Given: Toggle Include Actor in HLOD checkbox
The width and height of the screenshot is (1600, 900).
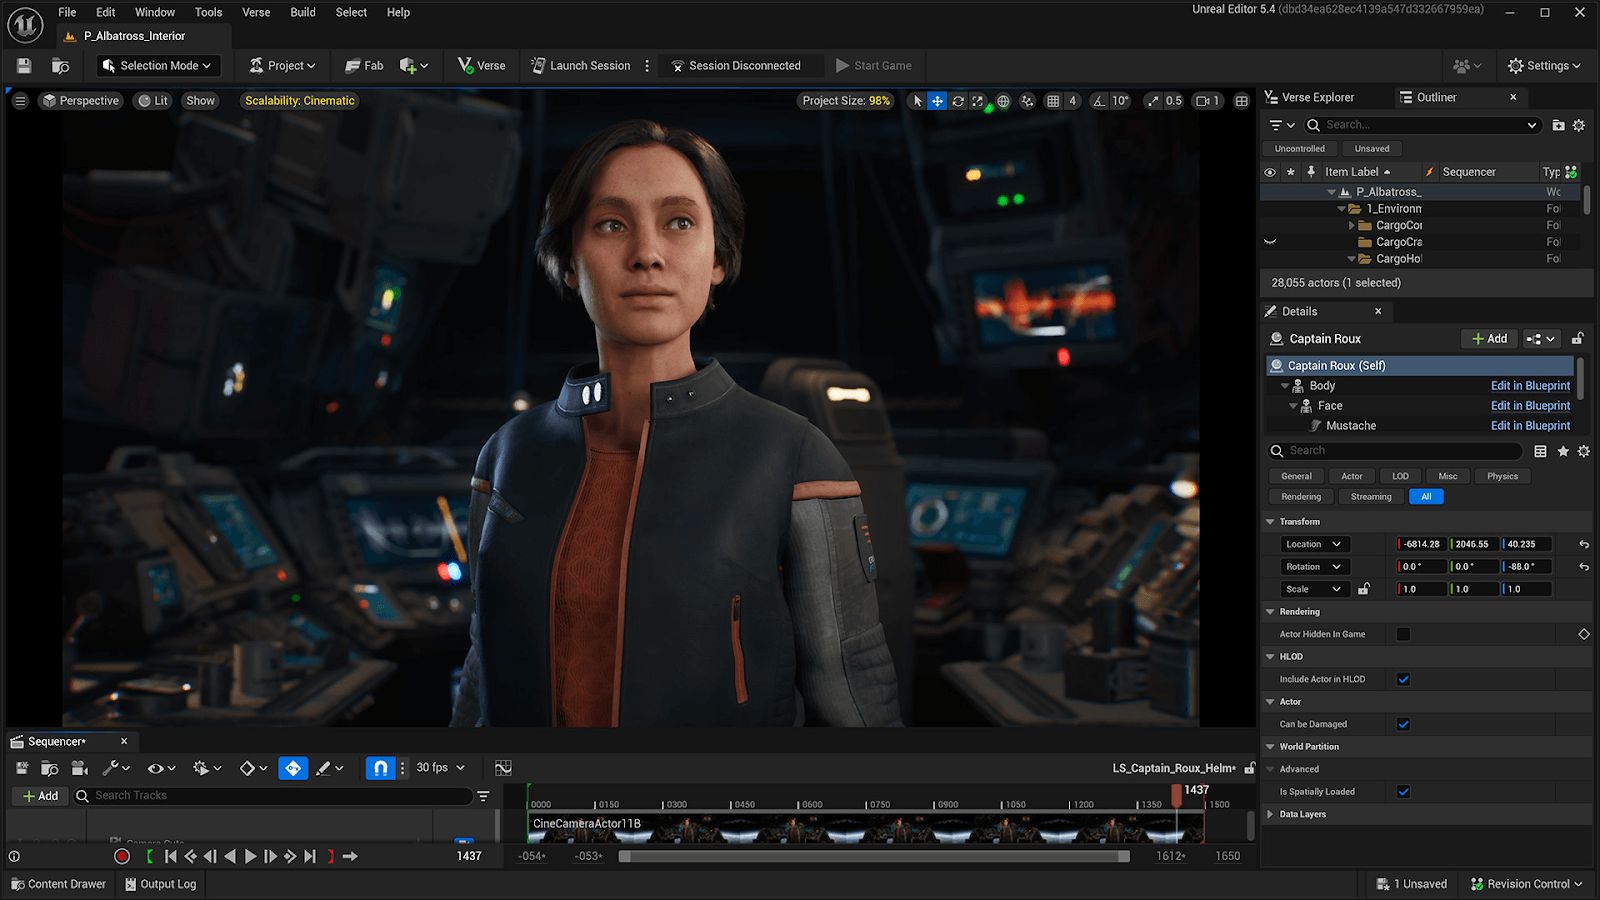Looking at the screenshot, I should 1403,678.
